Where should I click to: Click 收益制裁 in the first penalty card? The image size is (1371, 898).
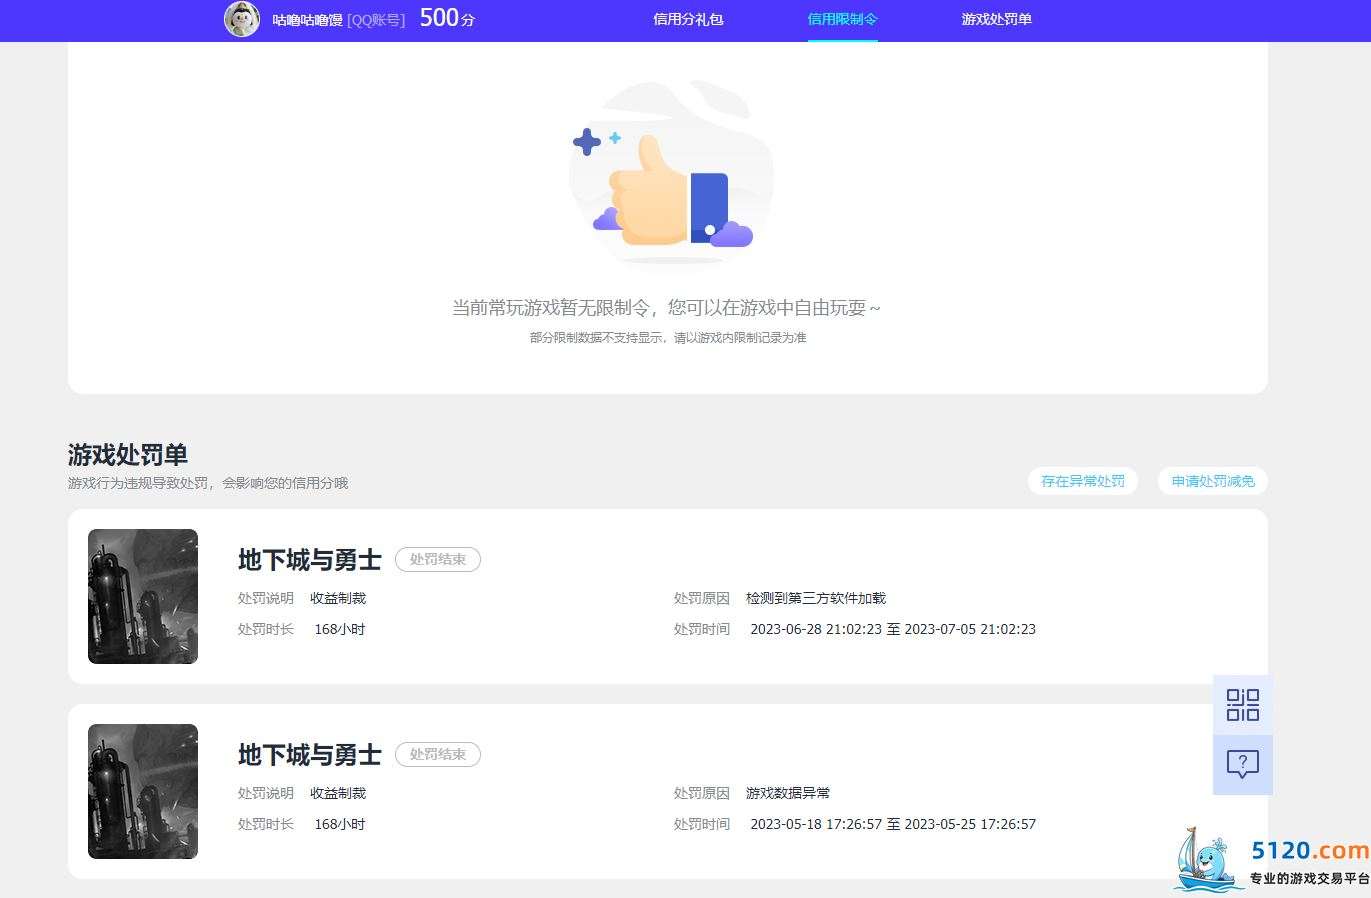338,598
